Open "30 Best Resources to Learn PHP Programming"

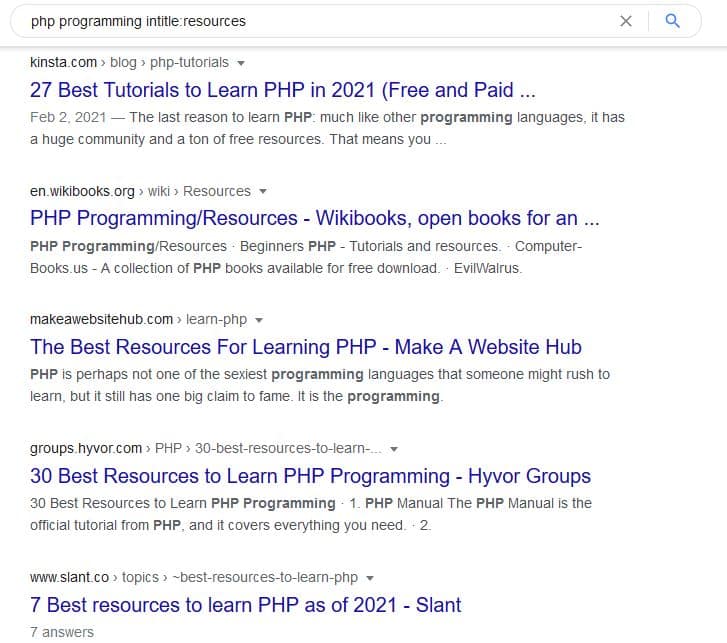click(310, 476)
